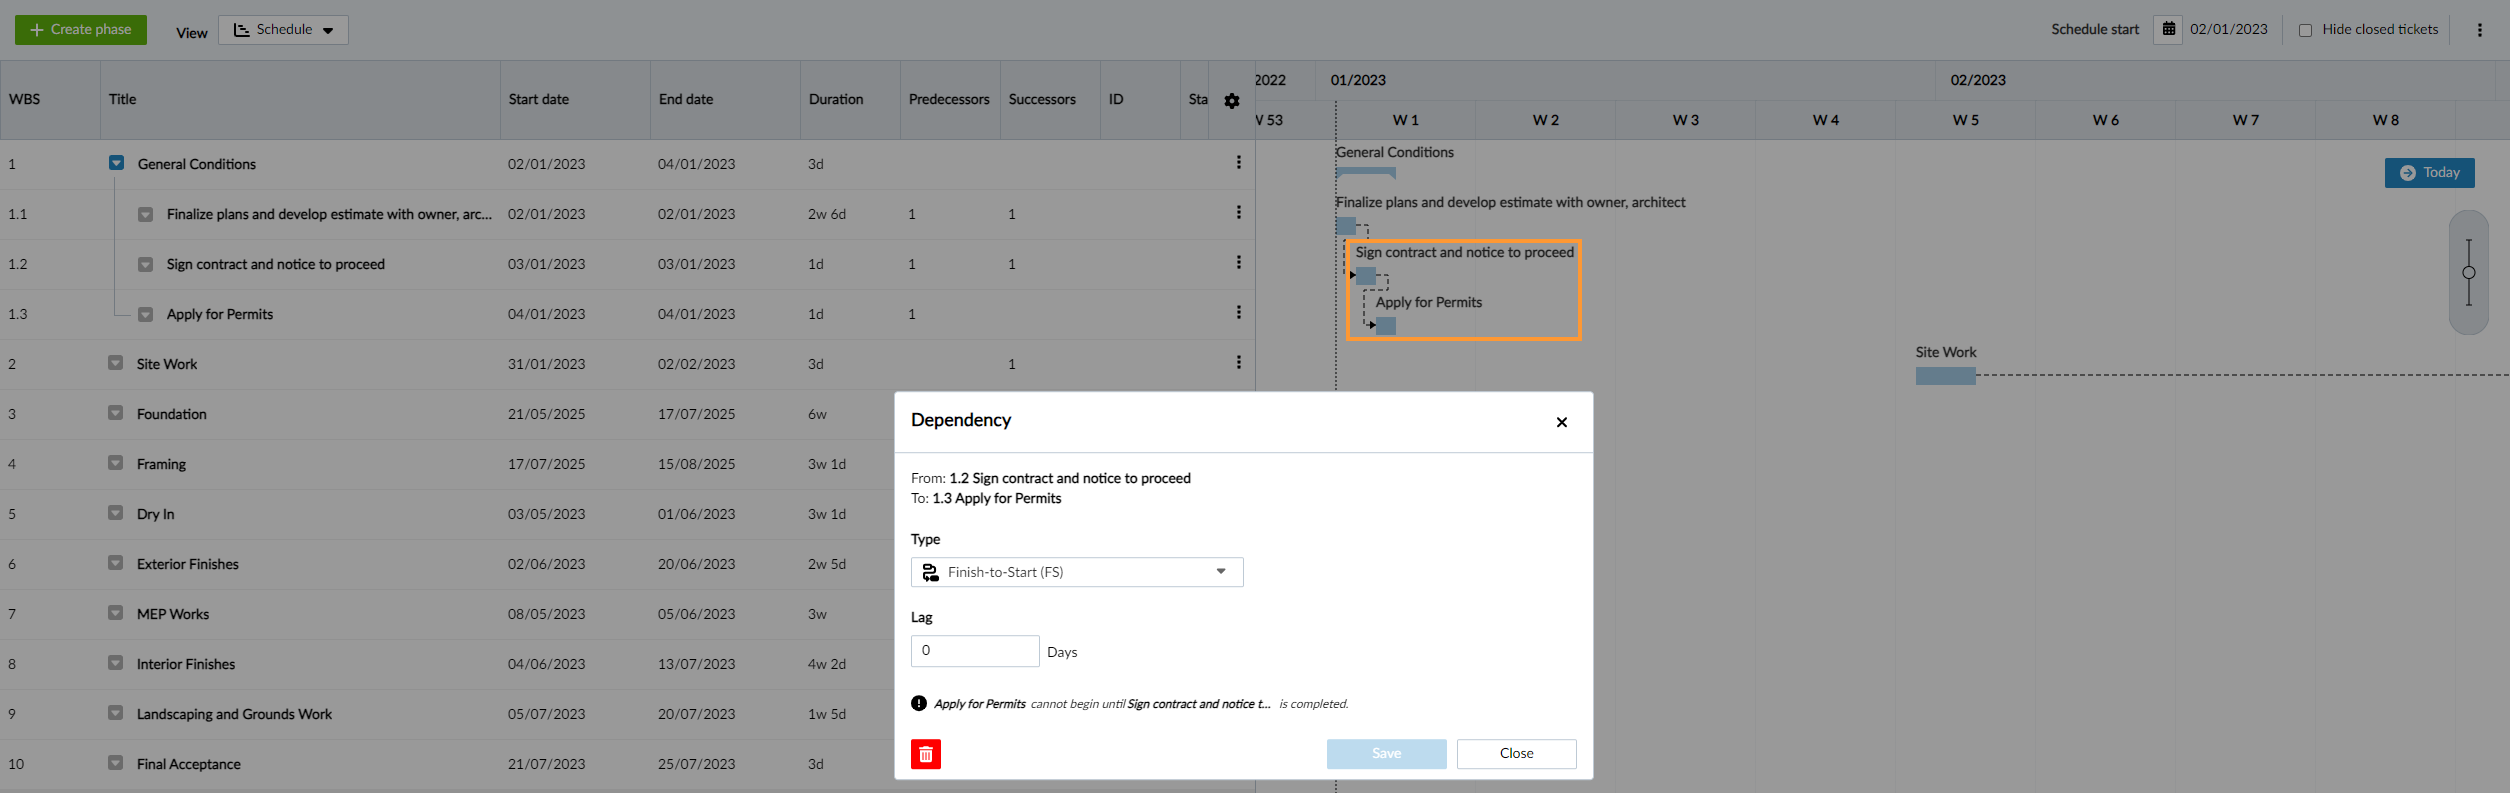Click the Predecessors column header

point(948,99)
